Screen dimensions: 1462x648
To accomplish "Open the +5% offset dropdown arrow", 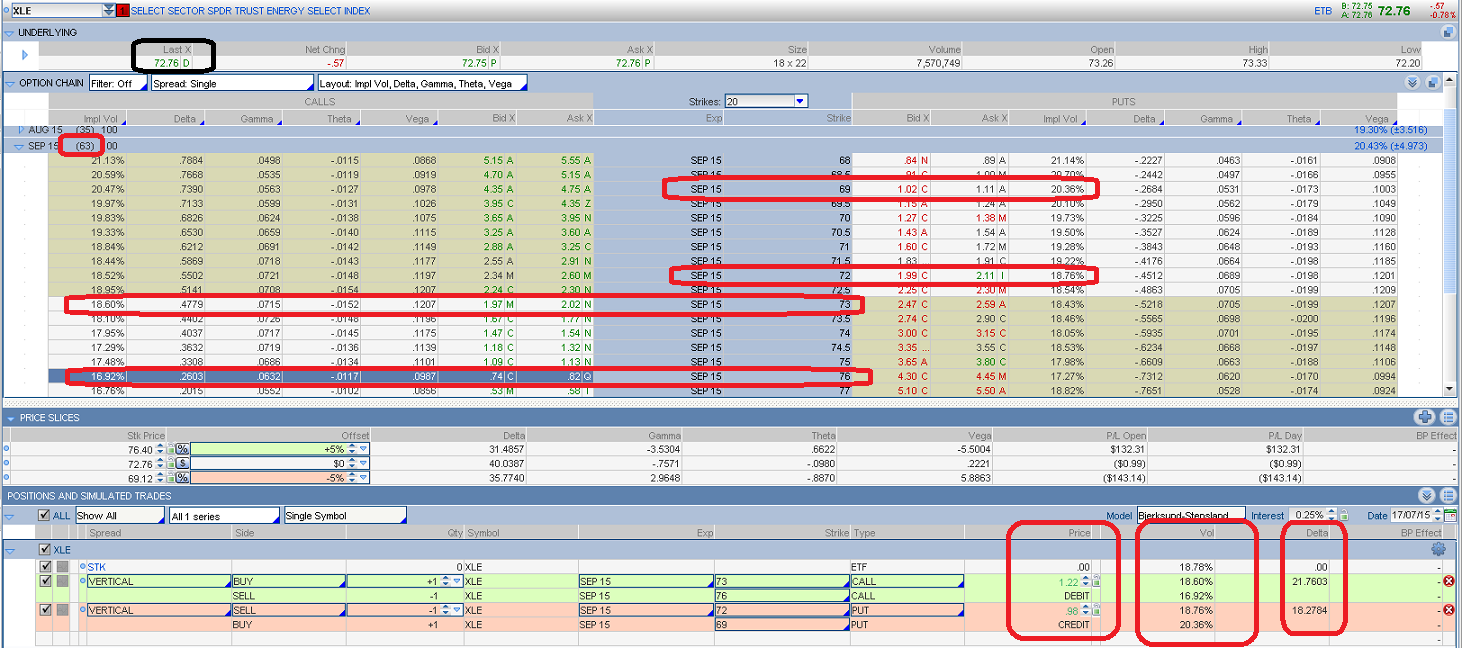I will point(364,450).
